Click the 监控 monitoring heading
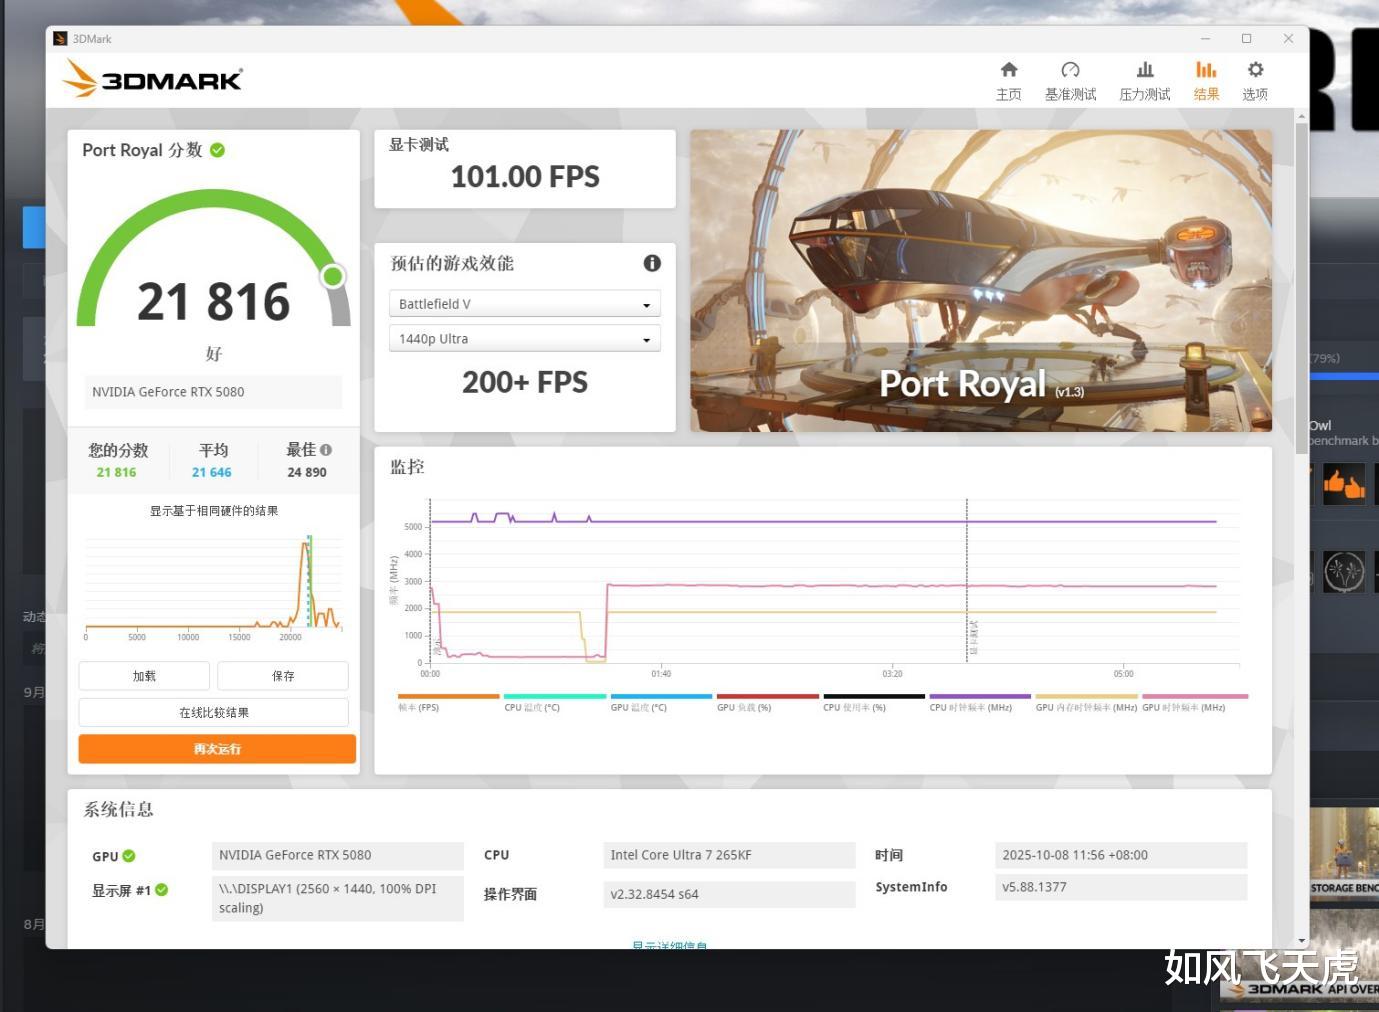The image size is (1379, 1012). (x=407, y=467)
